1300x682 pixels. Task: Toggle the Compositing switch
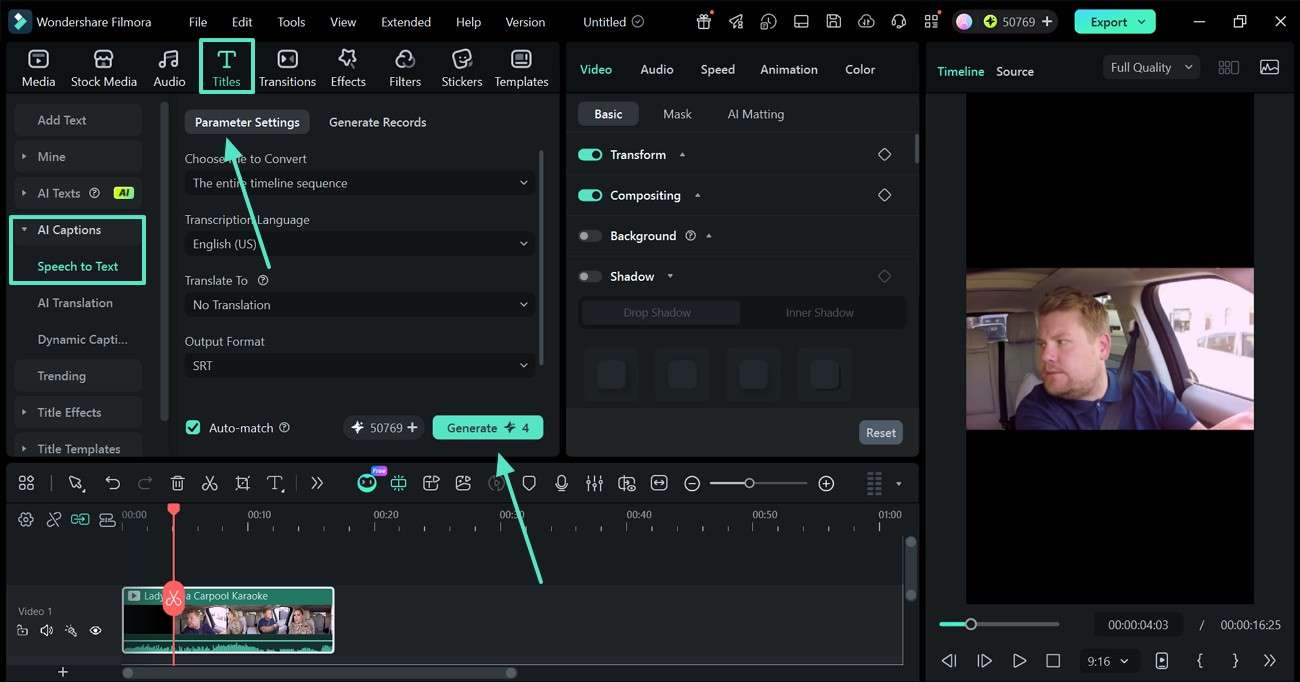[x=590, y=195]
